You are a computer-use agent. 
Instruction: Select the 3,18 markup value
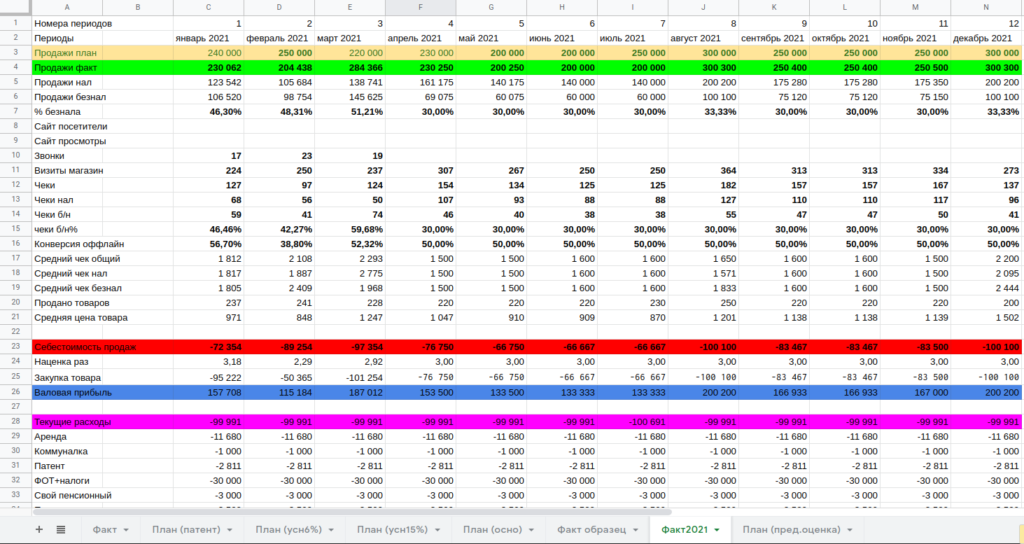click(x=209, y=361)
